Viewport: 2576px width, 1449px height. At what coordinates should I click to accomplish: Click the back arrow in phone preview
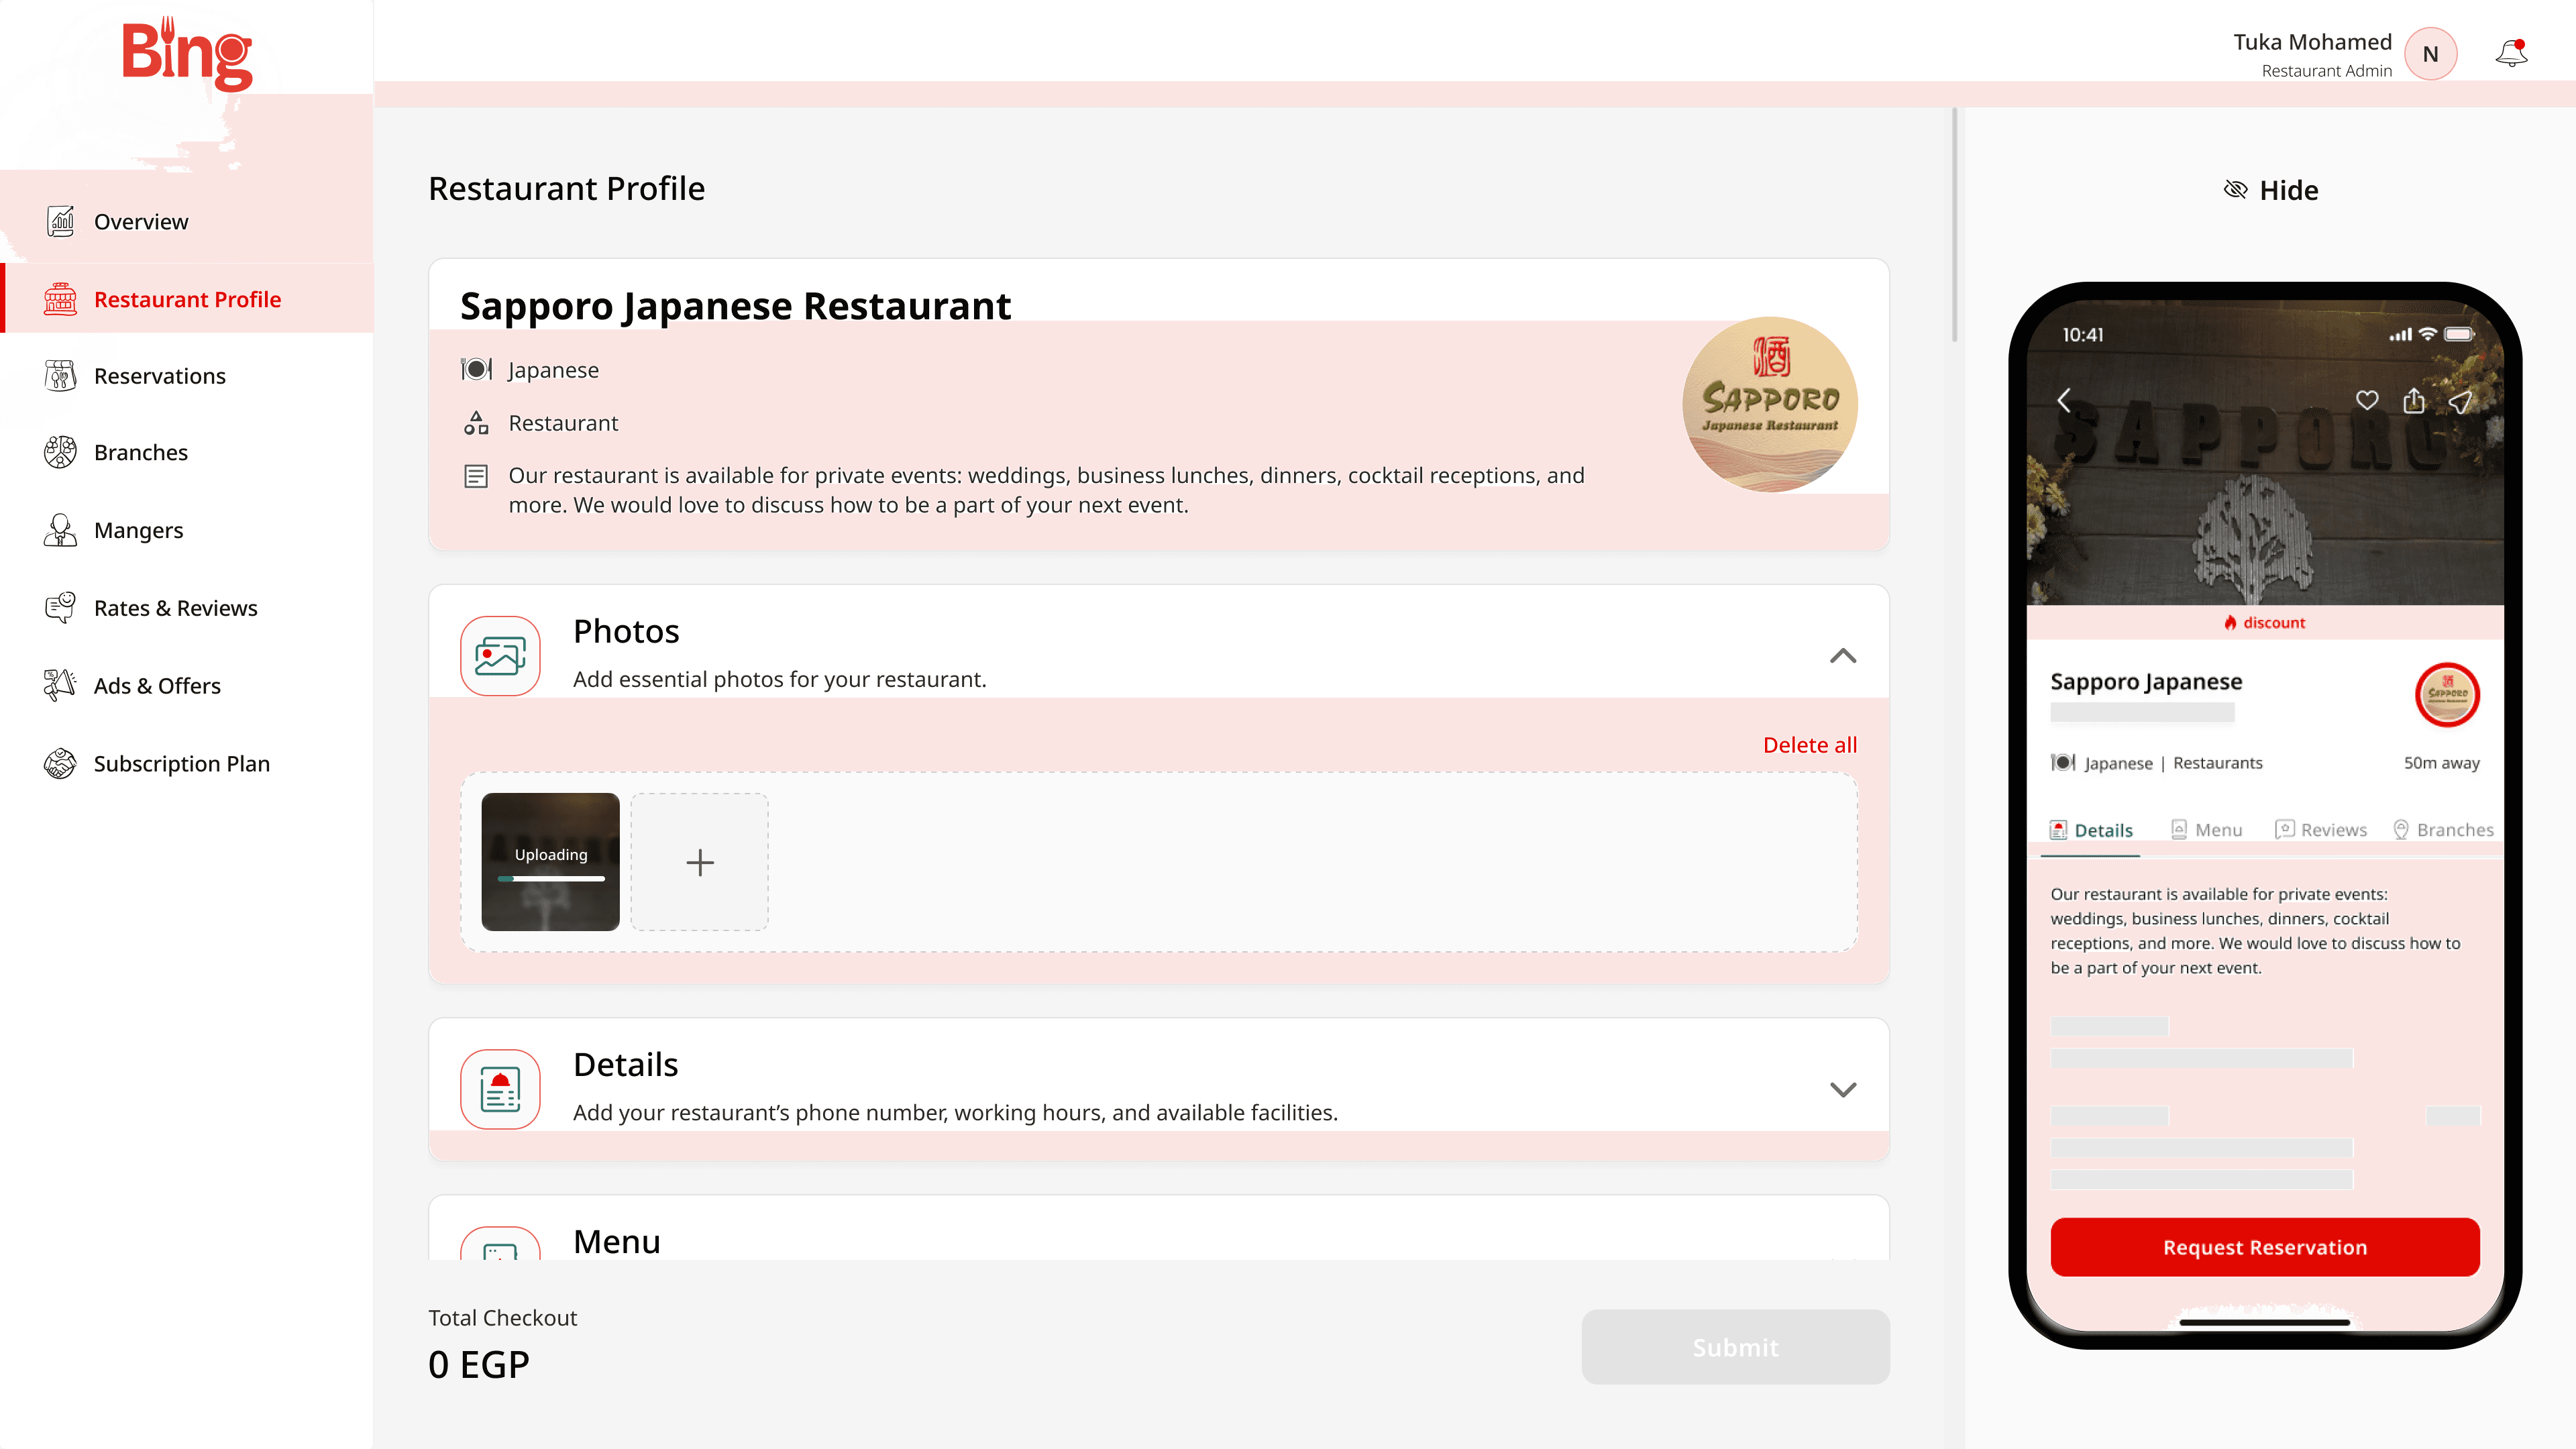coord(2064,401)
